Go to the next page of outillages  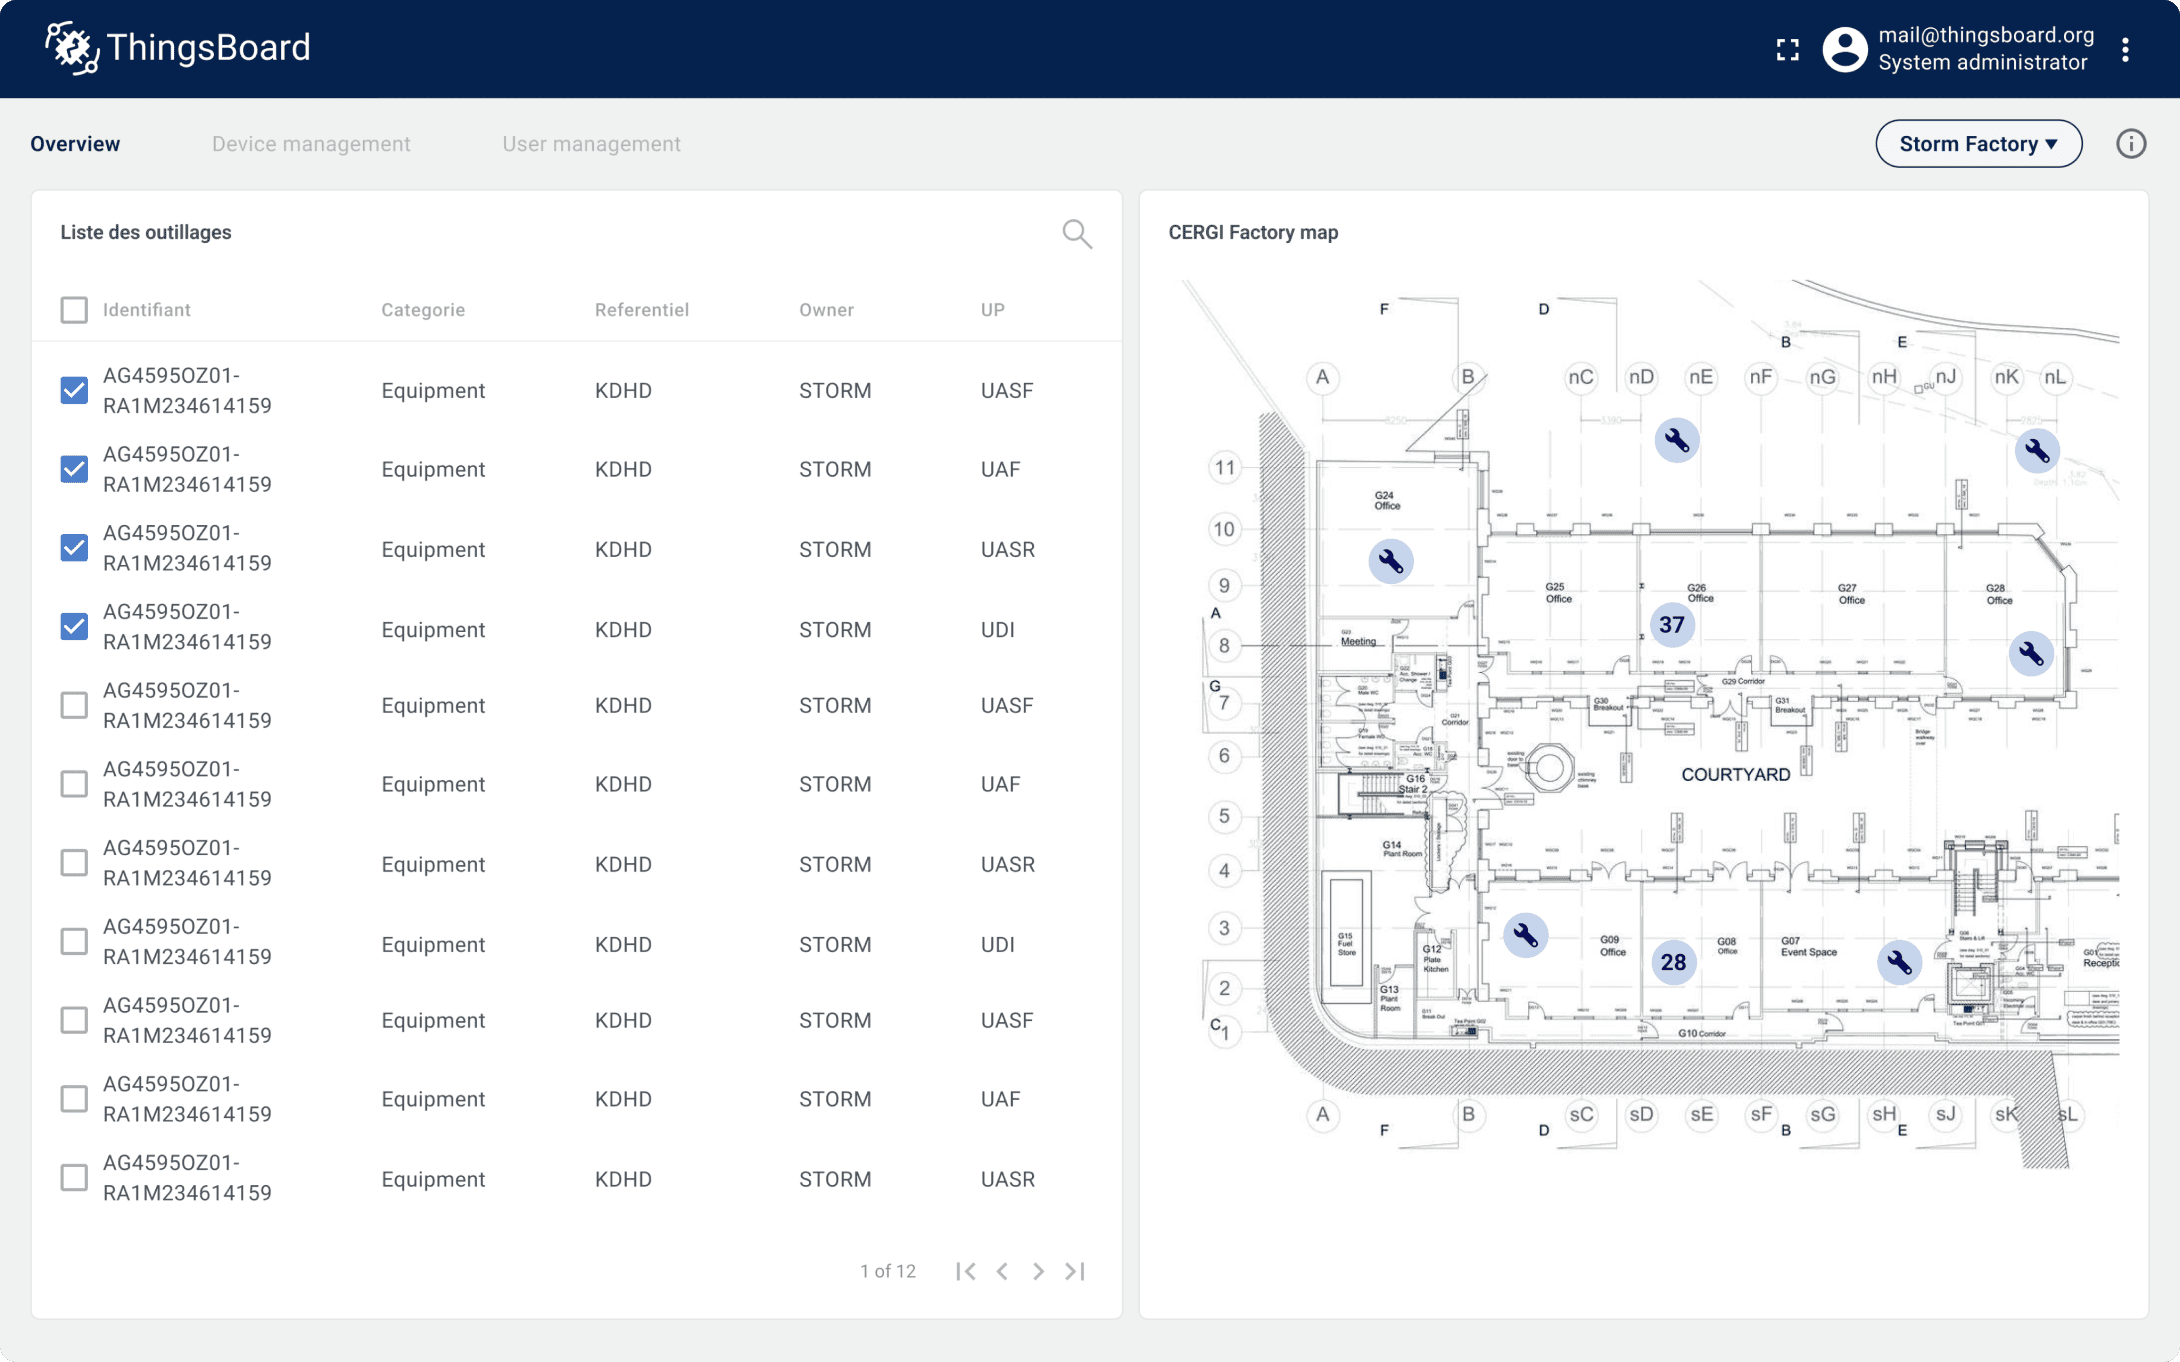(1038, 1271)
